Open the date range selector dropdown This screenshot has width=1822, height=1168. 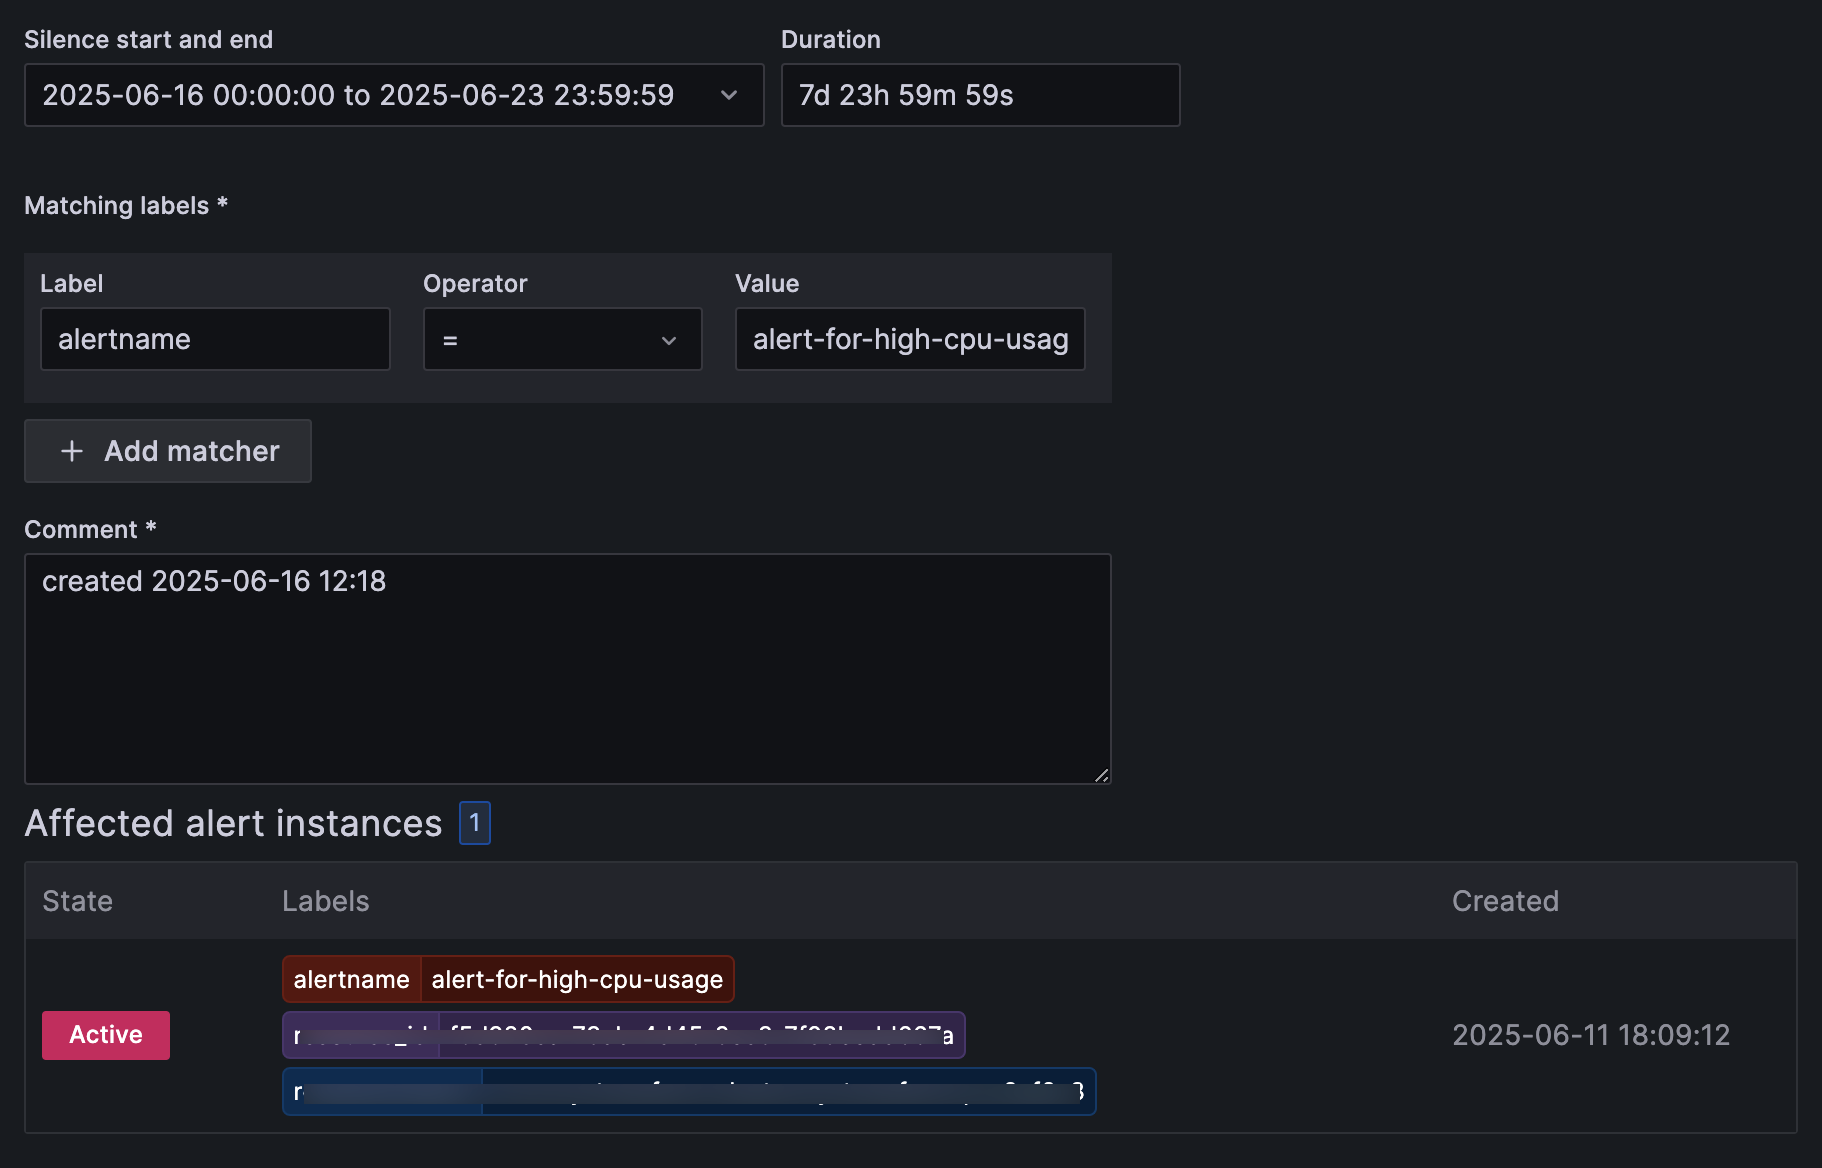click(393, 95)
